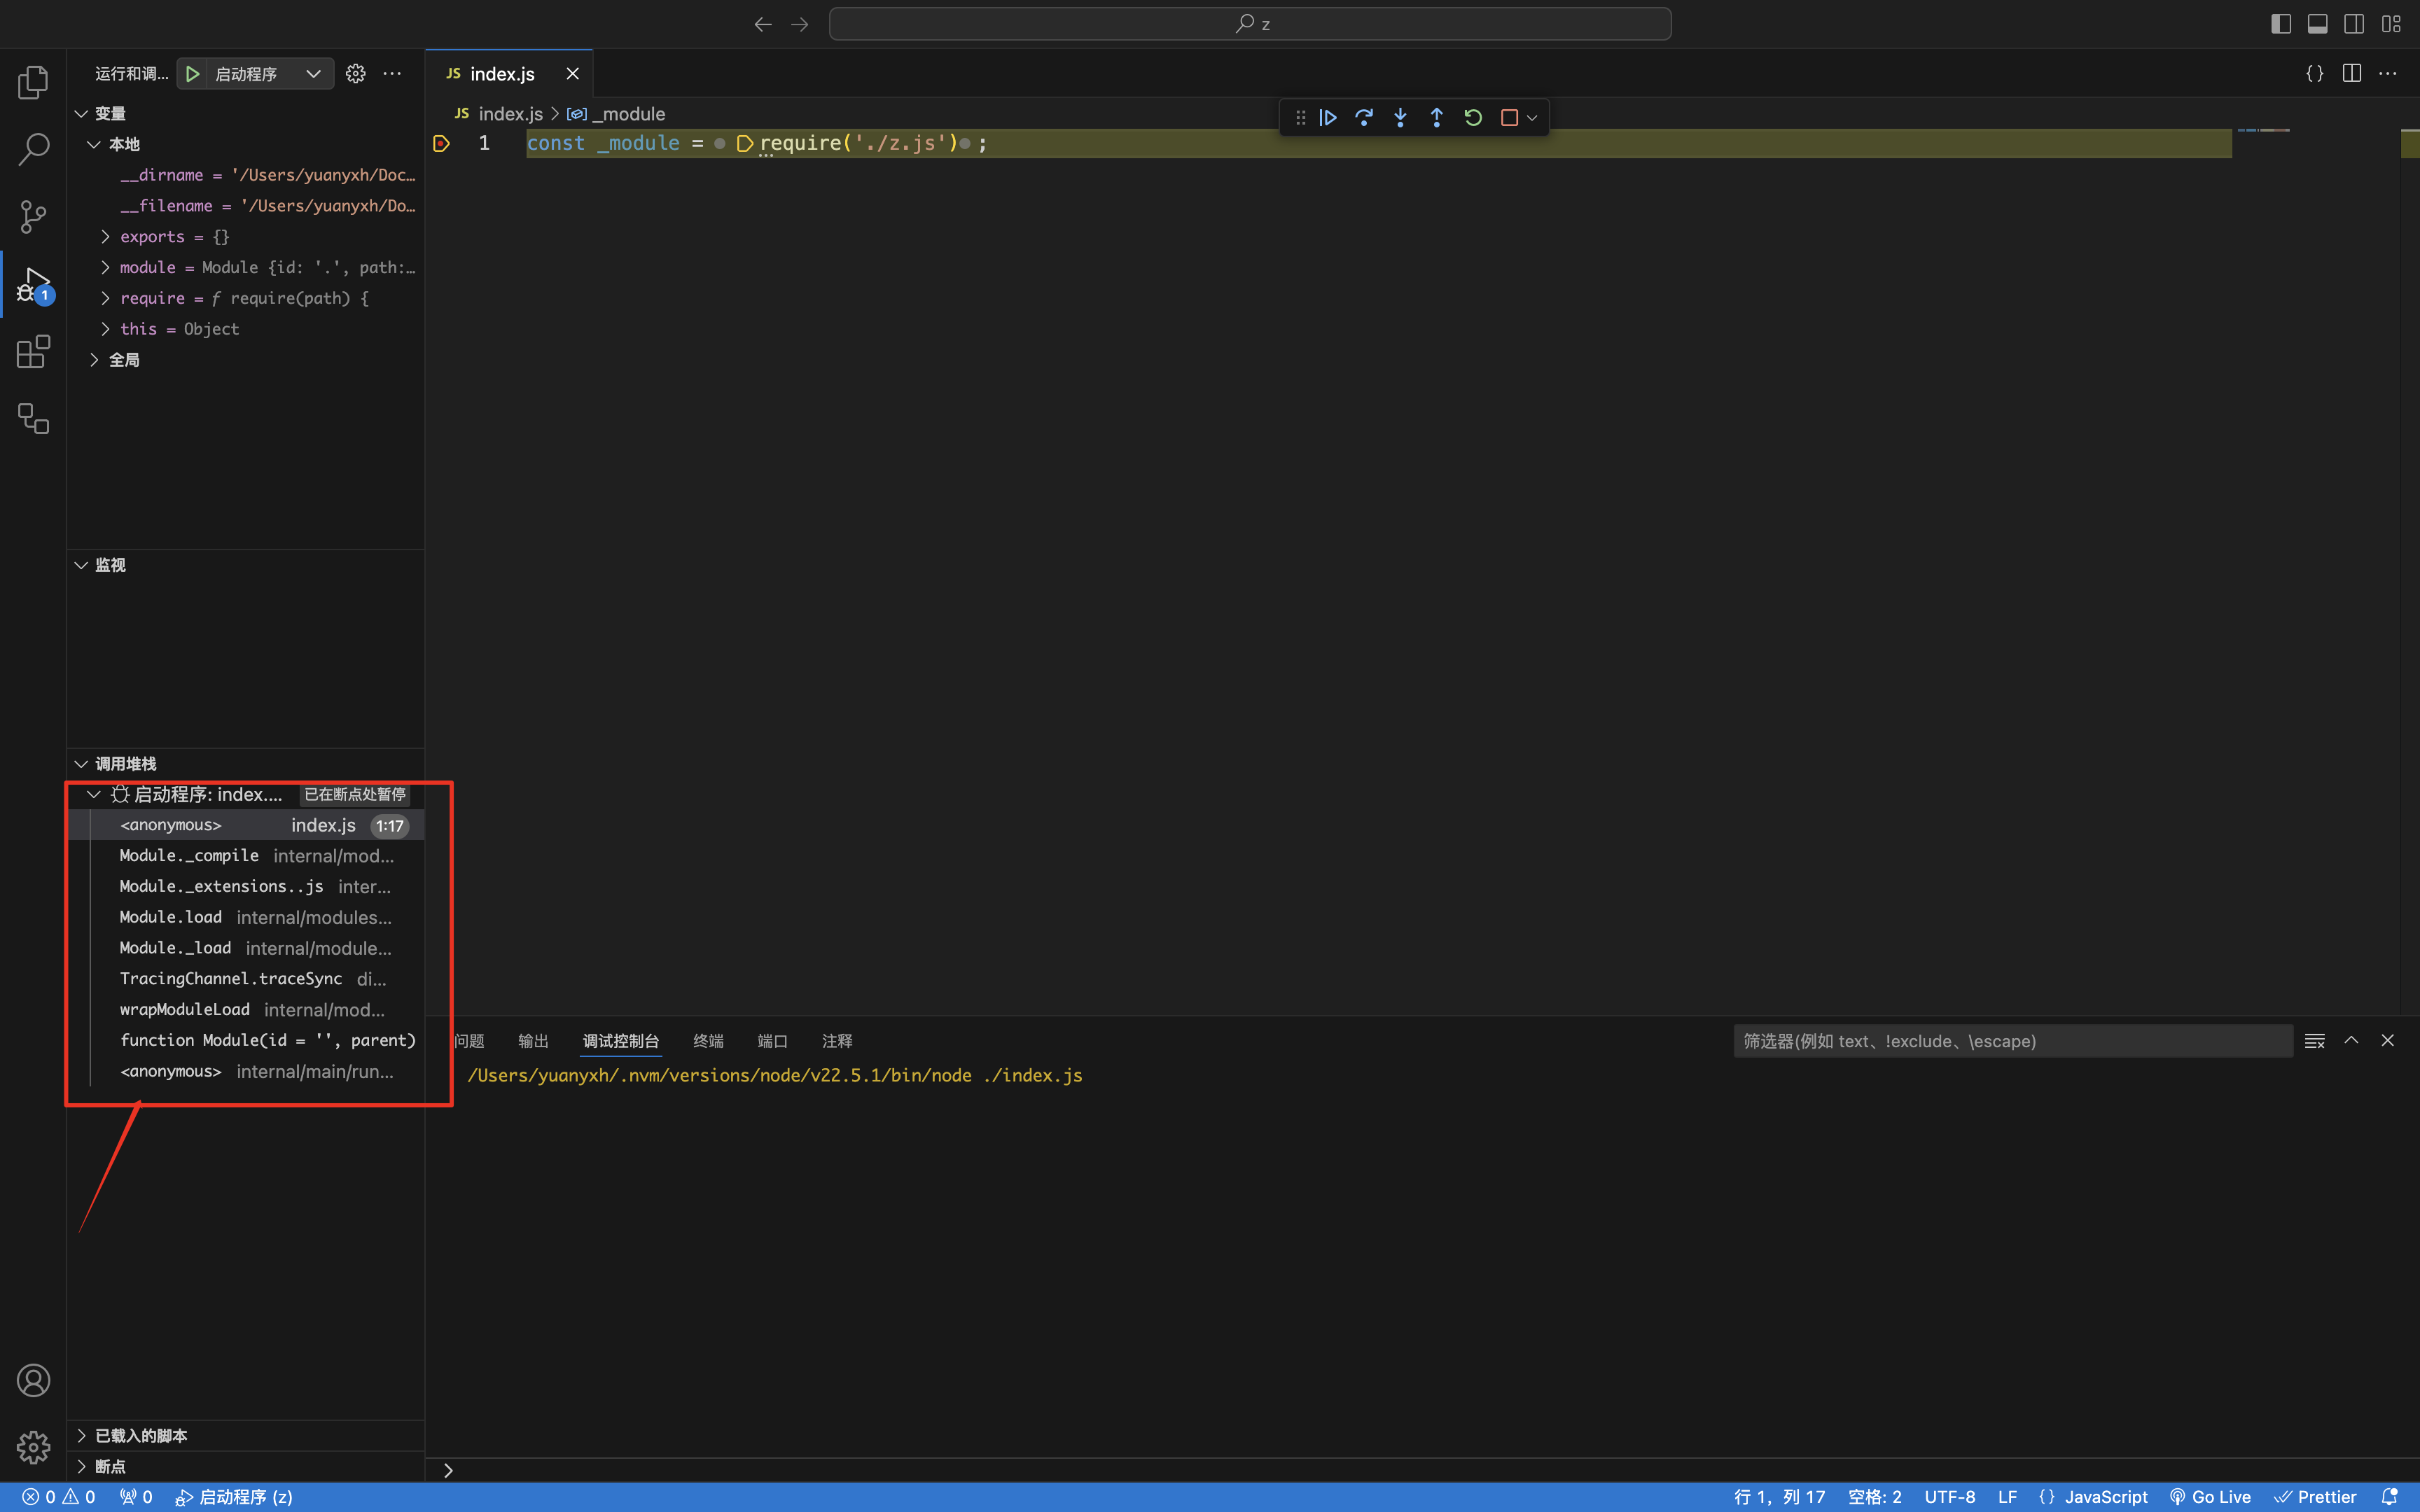The width and height of the screenshot is (2420, 1512).
Task: Open the Source Control view
Action: click(33, 216)
